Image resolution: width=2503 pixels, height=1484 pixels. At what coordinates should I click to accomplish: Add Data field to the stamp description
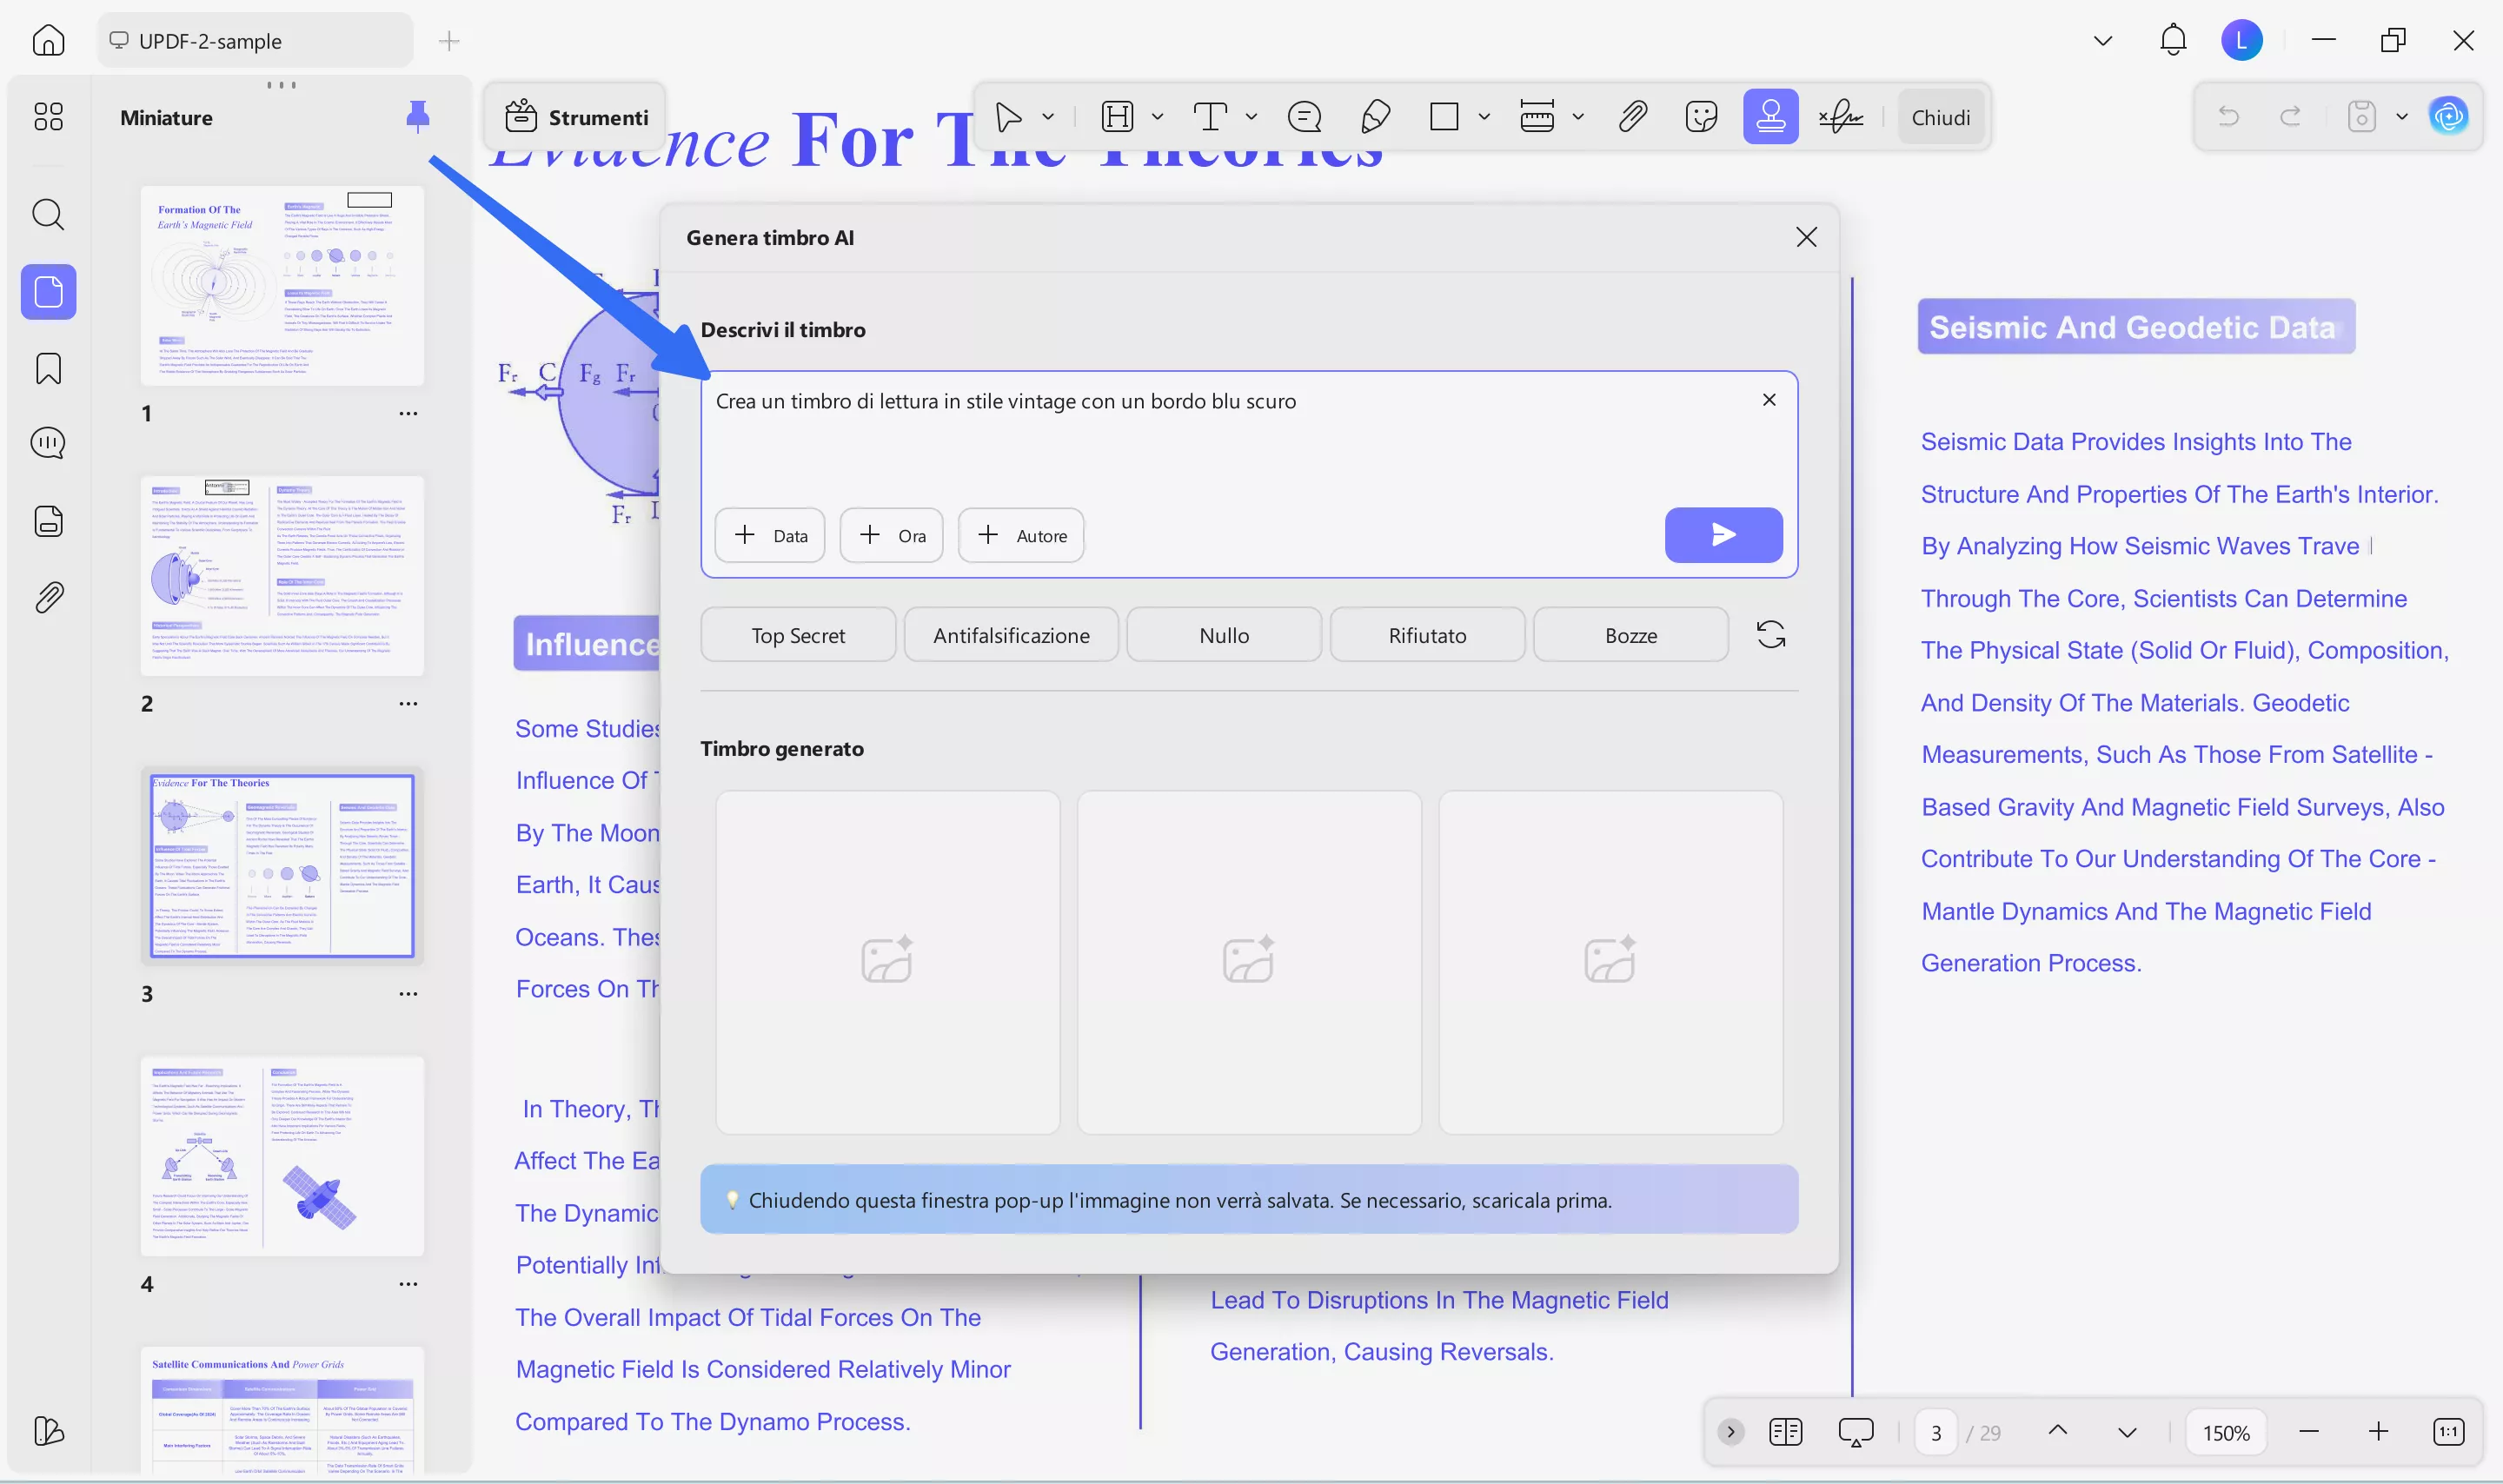770,536
